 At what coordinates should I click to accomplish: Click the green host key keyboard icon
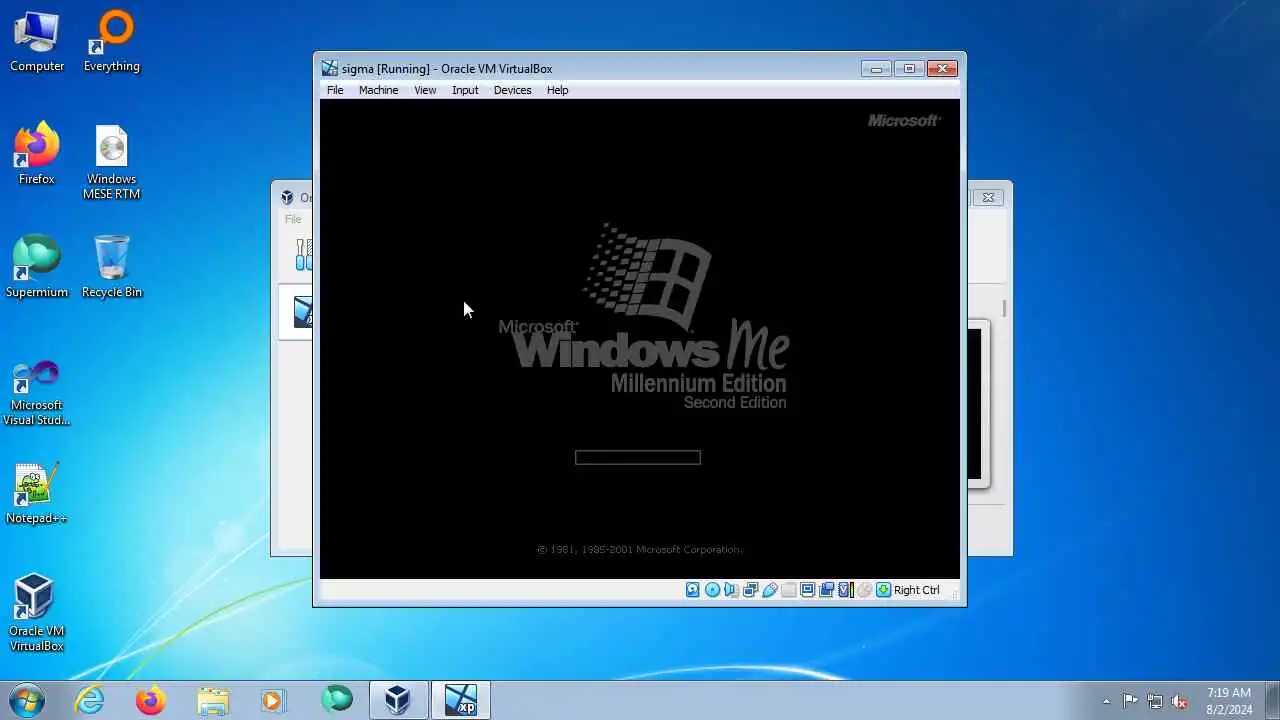[884, 590]
